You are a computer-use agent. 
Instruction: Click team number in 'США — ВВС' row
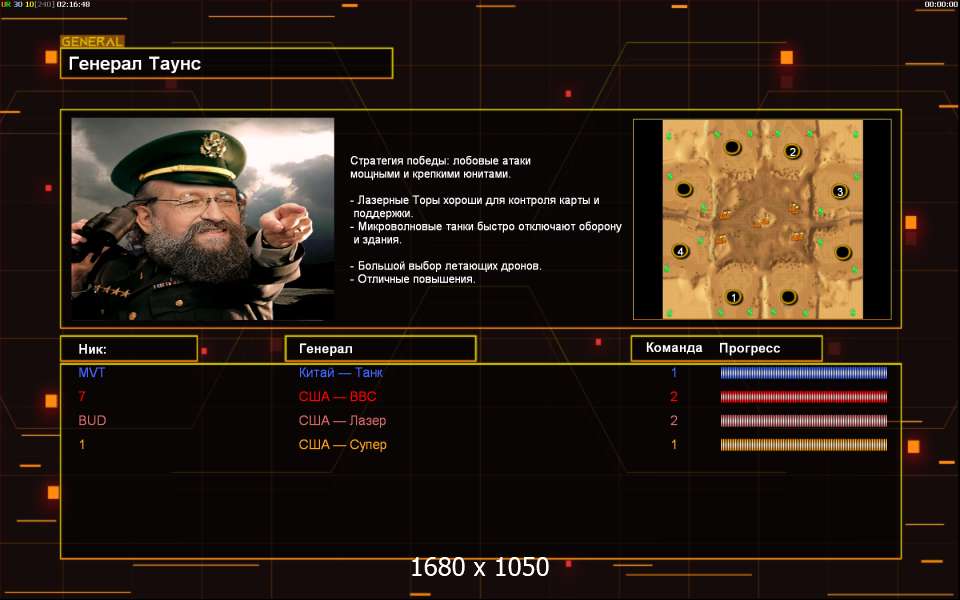(674, 396)
